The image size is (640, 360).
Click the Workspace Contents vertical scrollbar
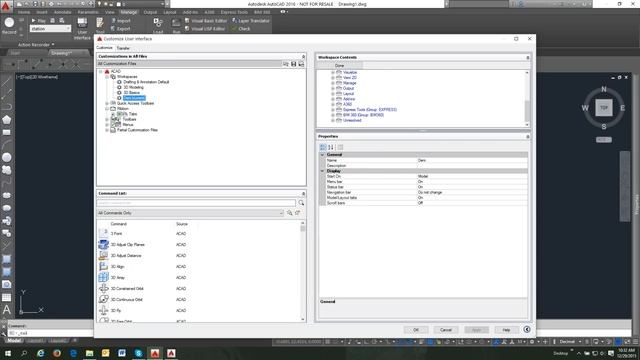click(x=527, y=98)
